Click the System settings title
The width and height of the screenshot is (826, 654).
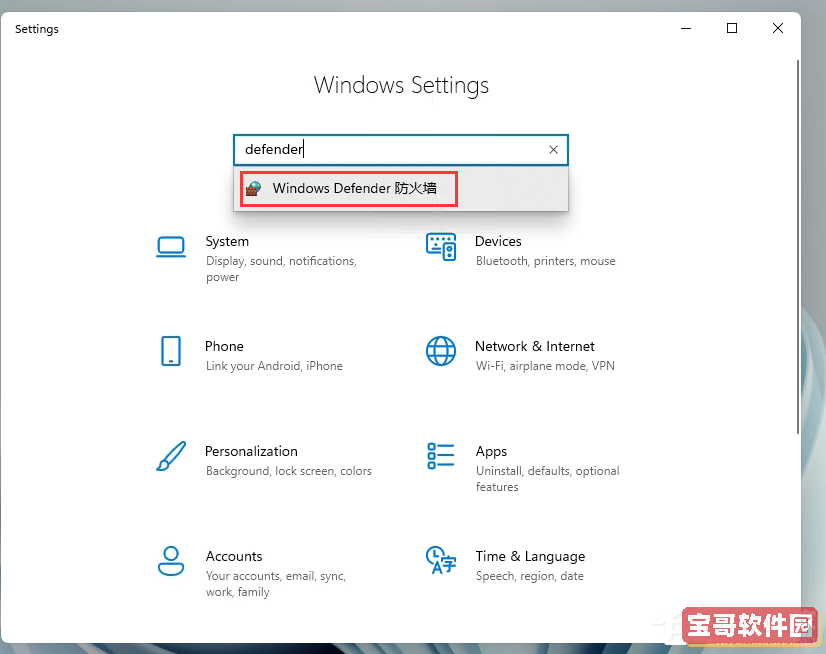click(x=227, y=241)
